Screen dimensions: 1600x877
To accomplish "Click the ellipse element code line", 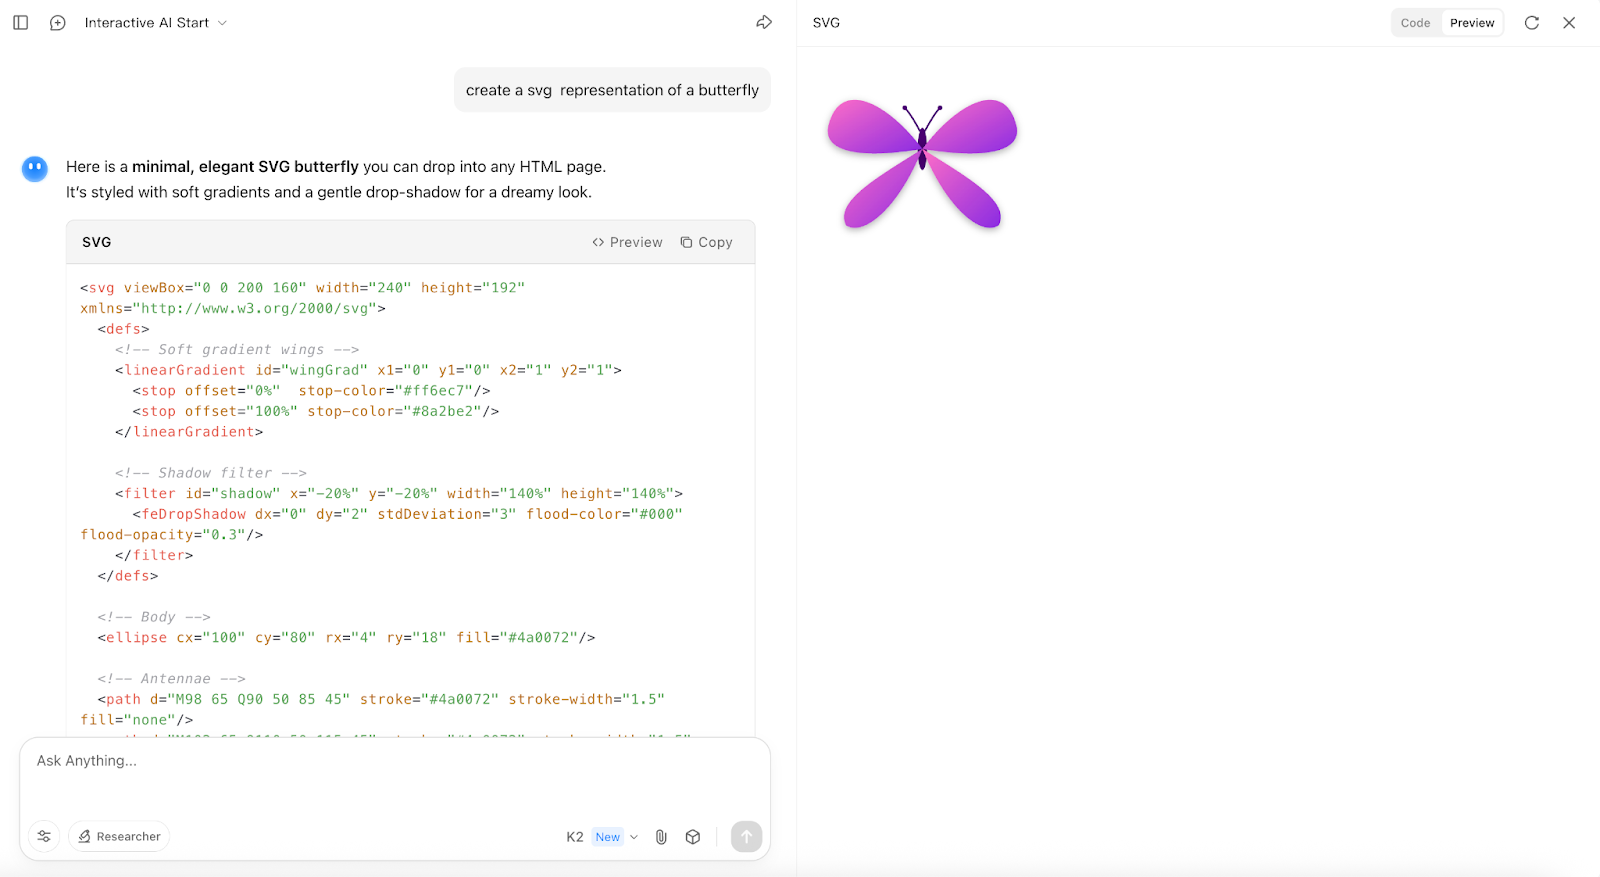I will 346,638.
